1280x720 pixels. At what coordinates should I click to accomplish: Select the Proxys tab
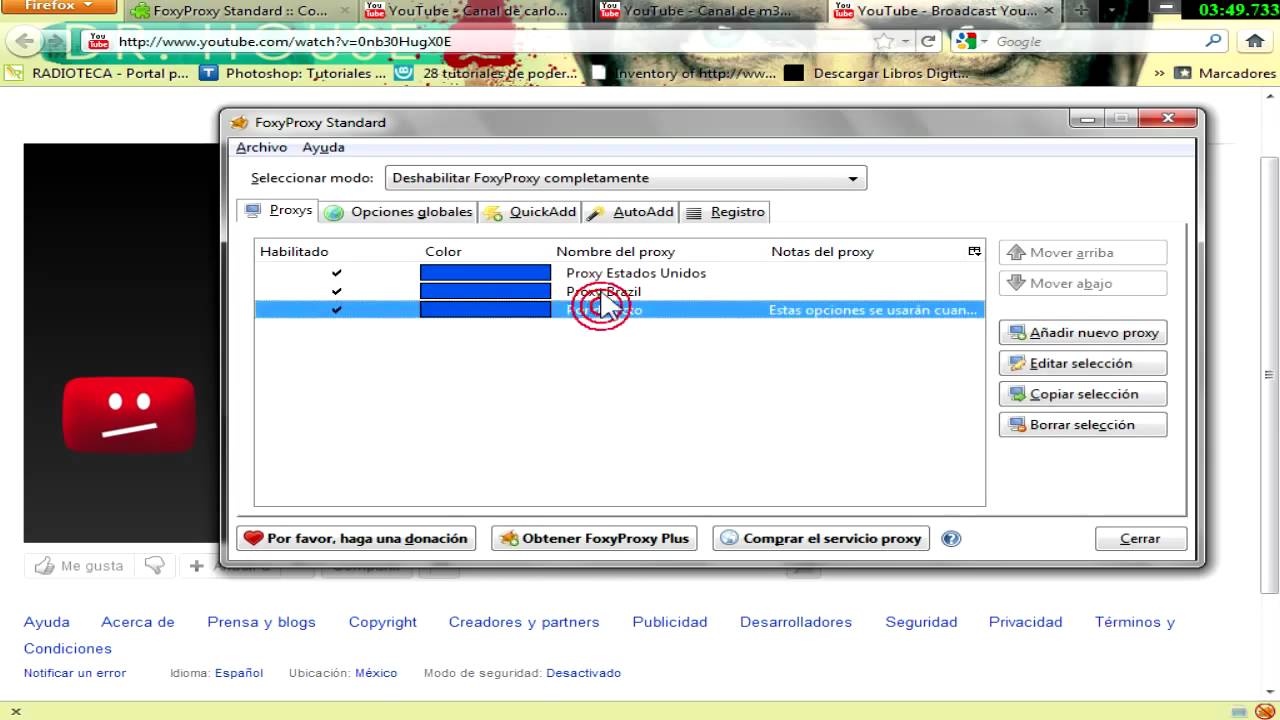click(x=278, y=211)
